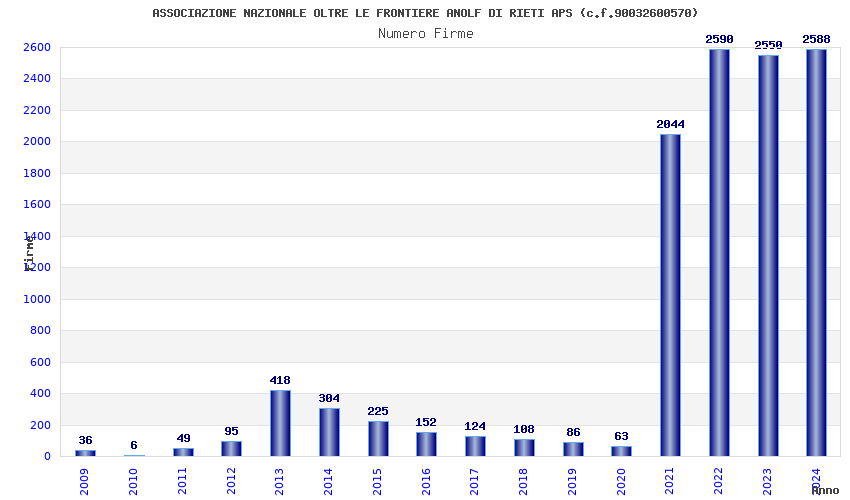Click the 2009 bar labeled 36
850x500 pixels.
tap(85, 453)
